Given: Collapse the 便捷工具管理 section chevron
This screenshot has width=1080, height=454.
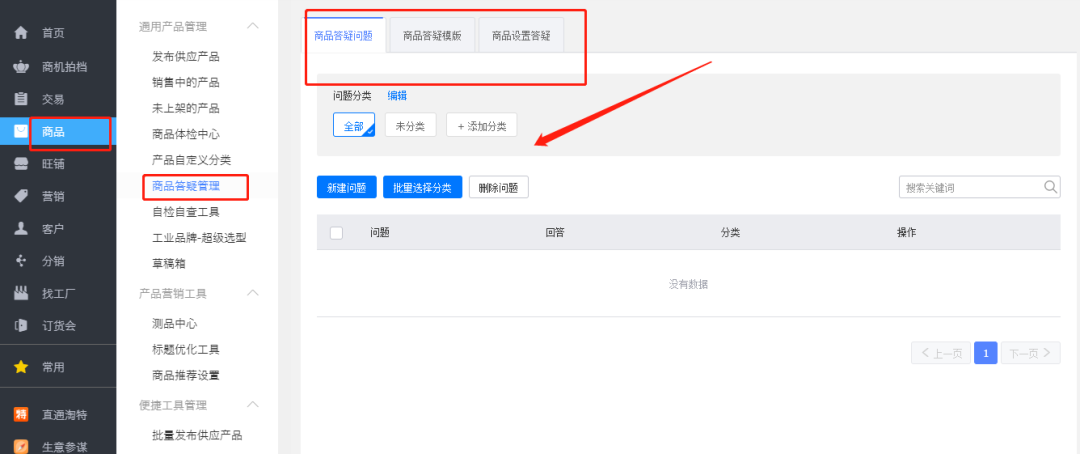Looking at the screenshot, I should 253,404.
